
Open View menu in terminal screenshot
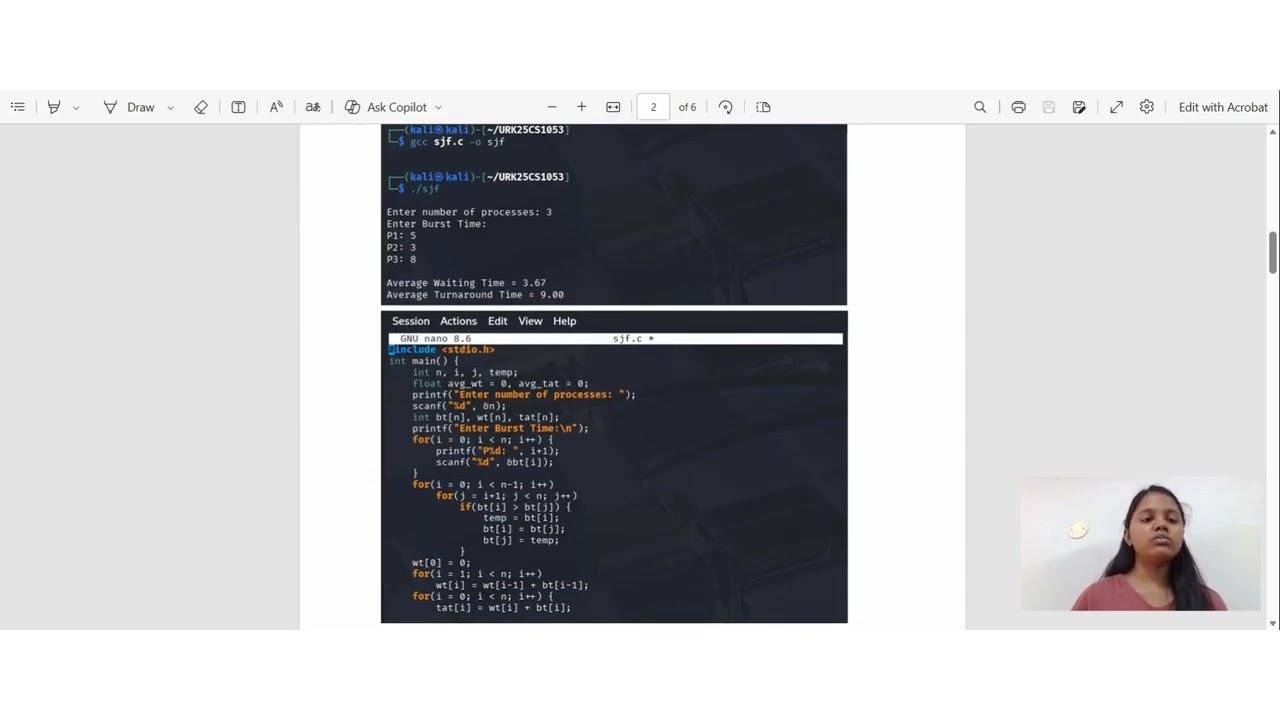(x=530, y=321)
